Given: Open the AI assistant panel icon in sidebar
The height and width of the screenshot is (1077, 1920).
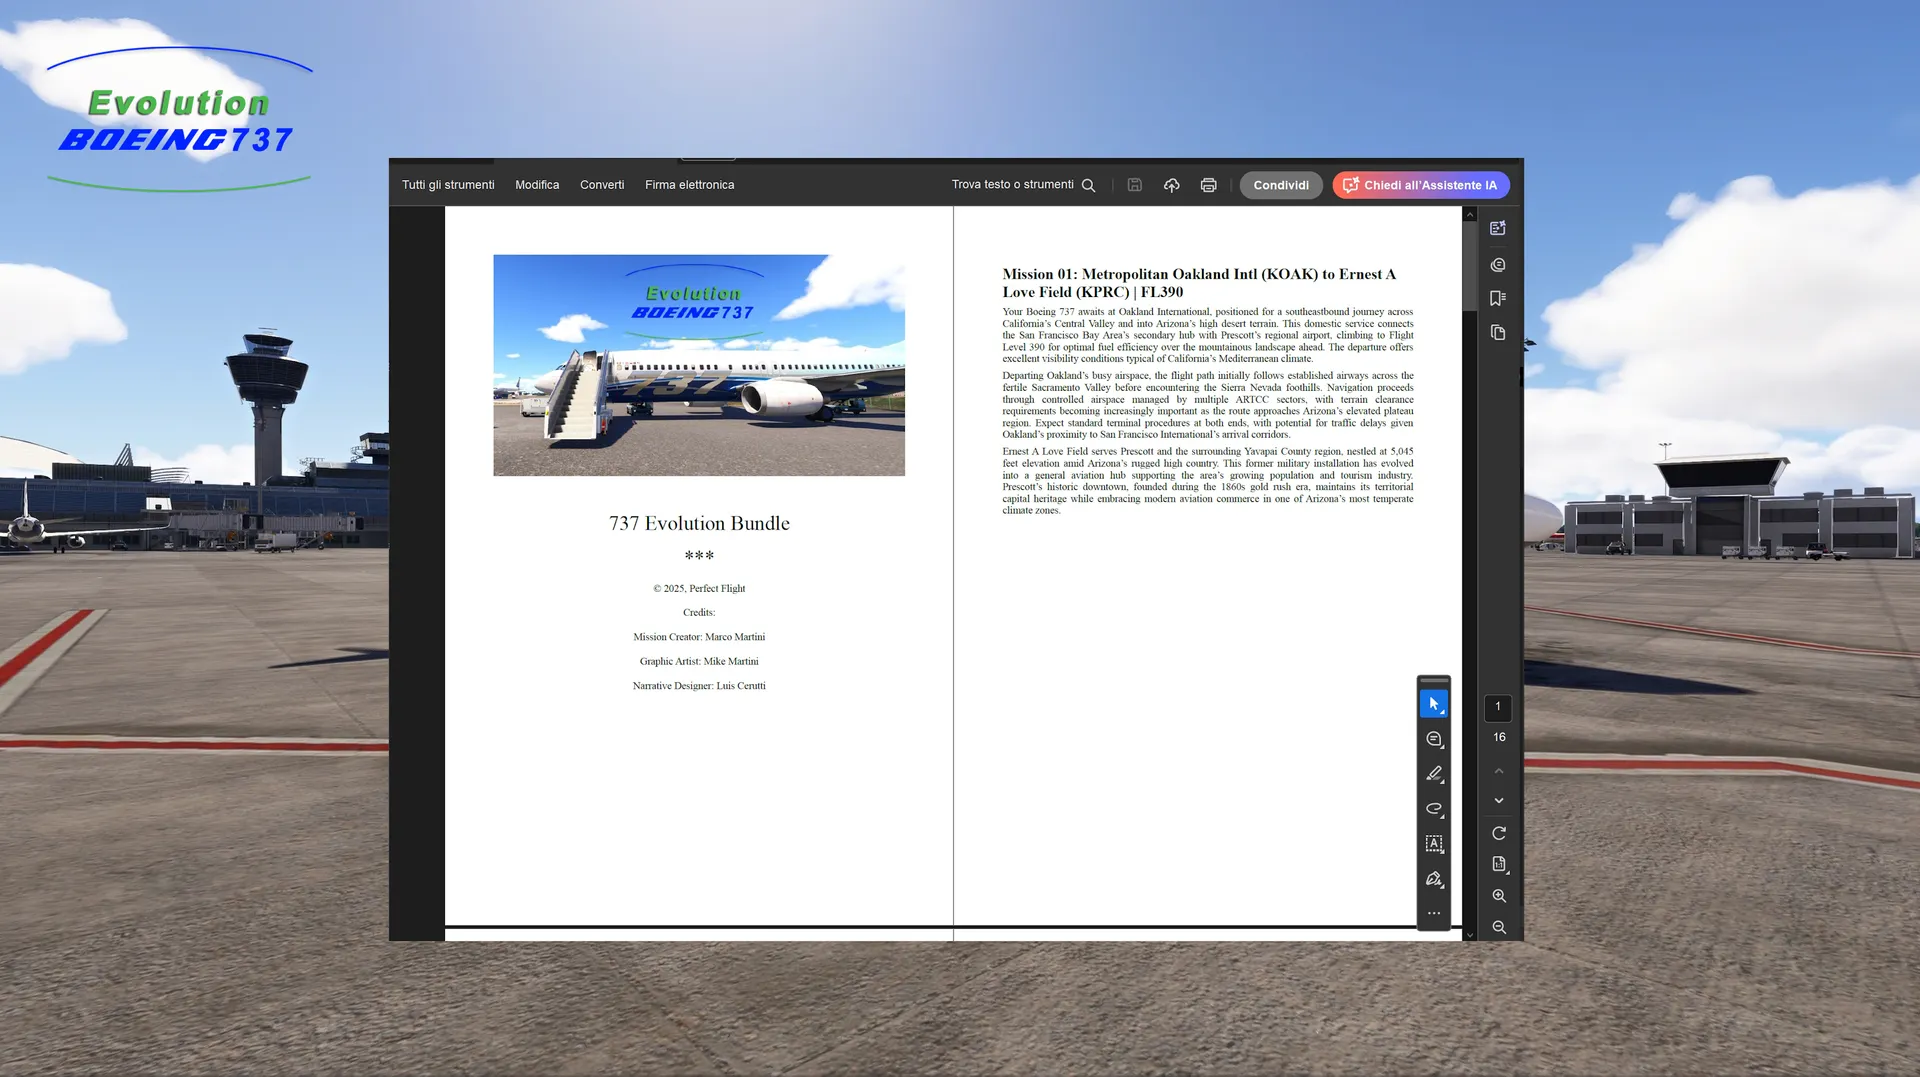Looking at the screenshot, I should [x=1498, y=228].
